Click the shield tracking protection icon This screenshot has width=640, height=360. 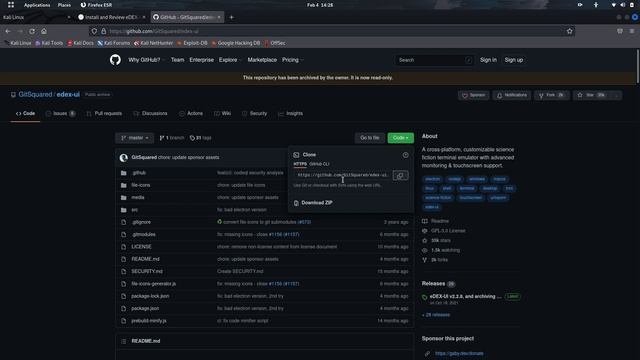(x=94, y=31)
